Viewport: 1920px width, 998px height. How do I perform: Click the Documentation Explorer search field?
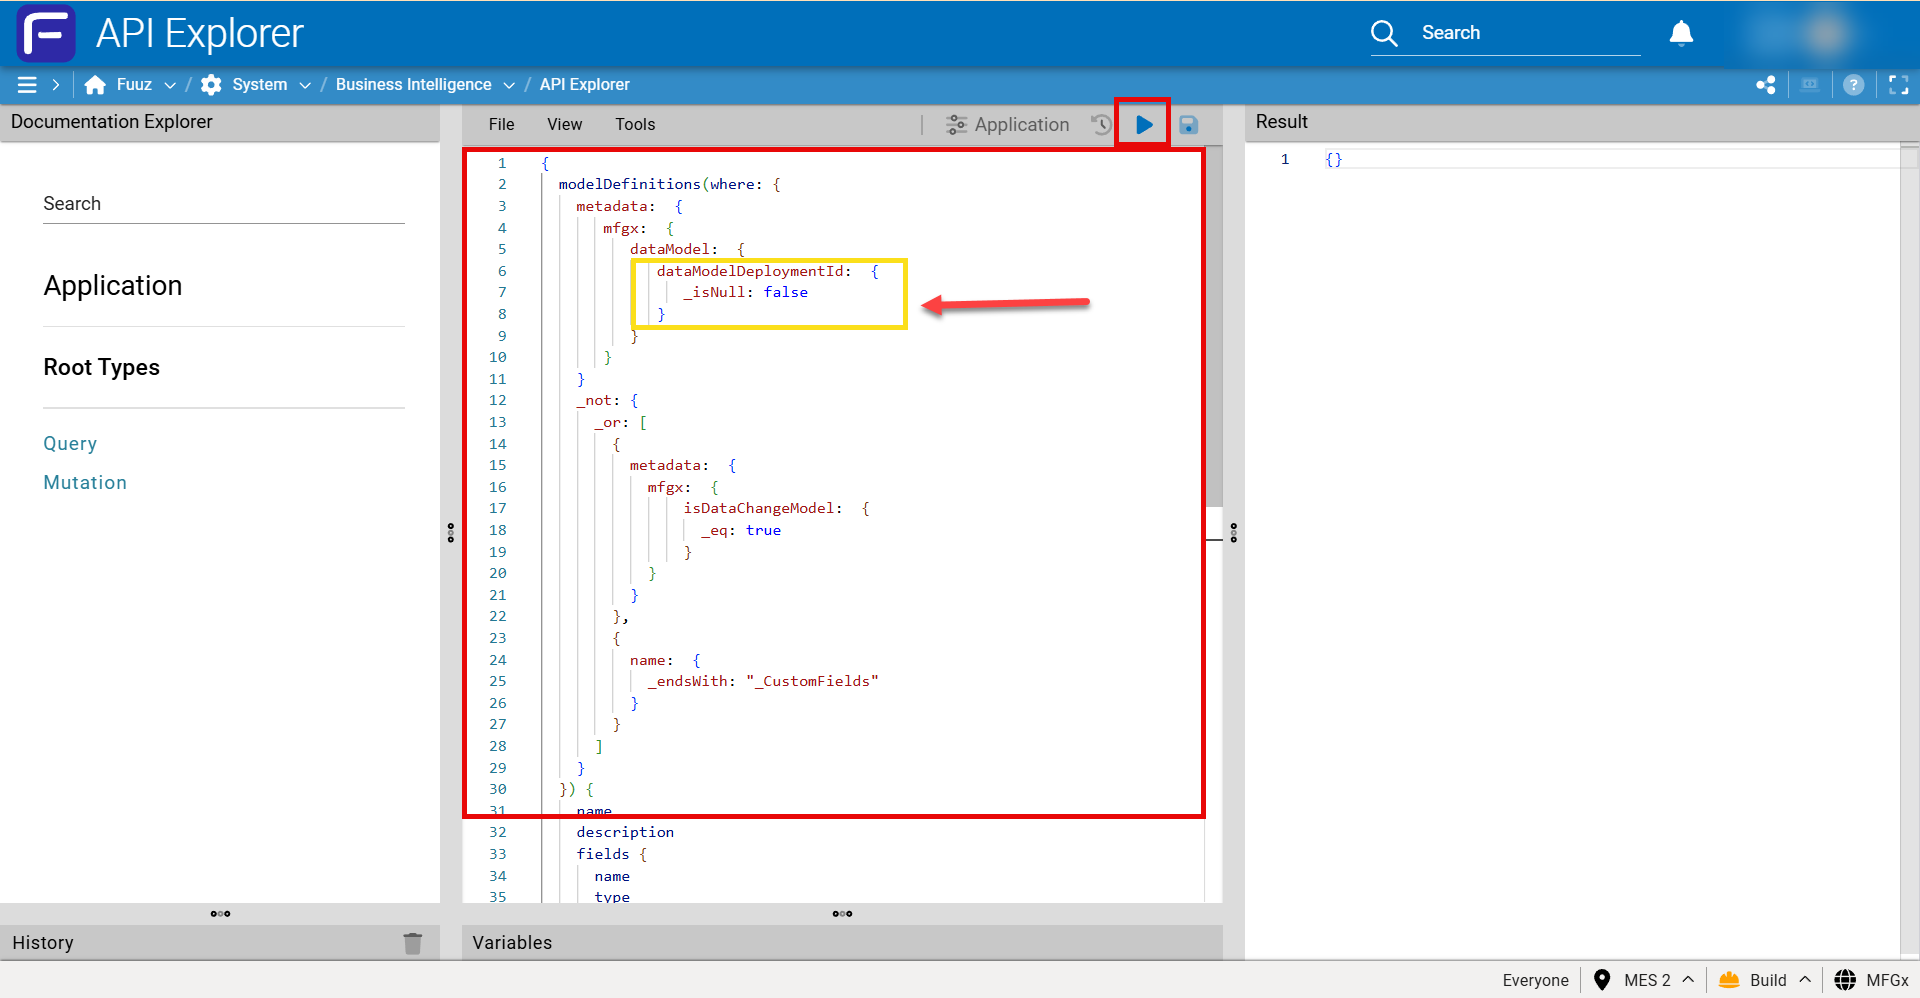pyautogui.click(x=223, y=204)
